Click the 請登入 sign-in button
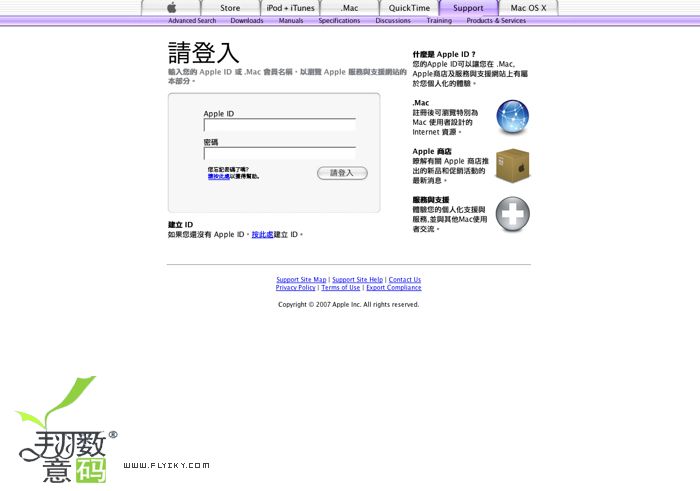The width and height of the screenshot is (700, 491). tap(342, 173)
